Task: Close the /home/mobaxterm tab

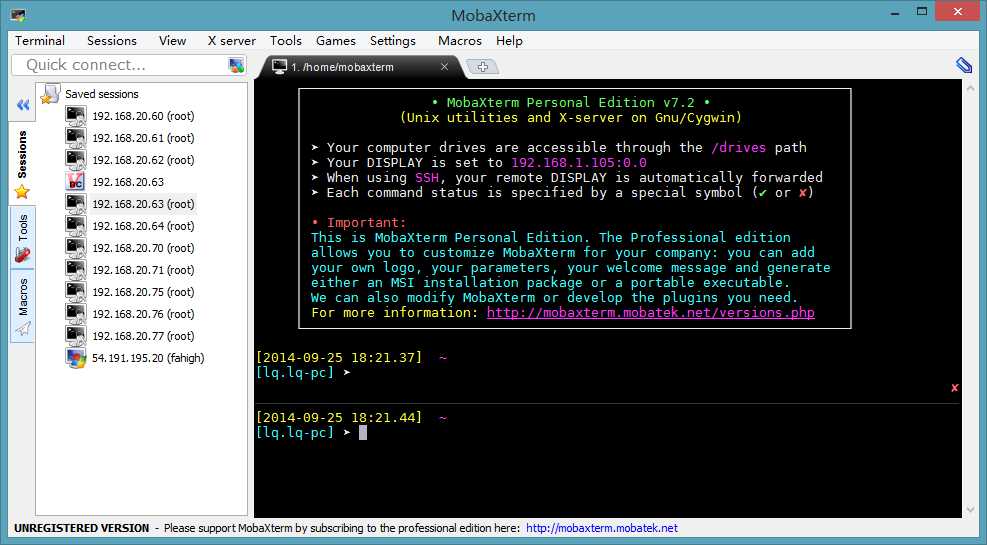Action: [444, 66]
